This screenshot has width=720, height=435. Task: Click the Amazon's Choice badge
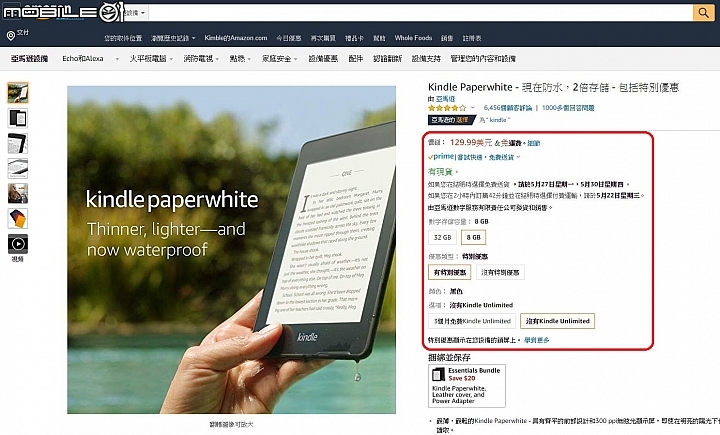(451, 120)
